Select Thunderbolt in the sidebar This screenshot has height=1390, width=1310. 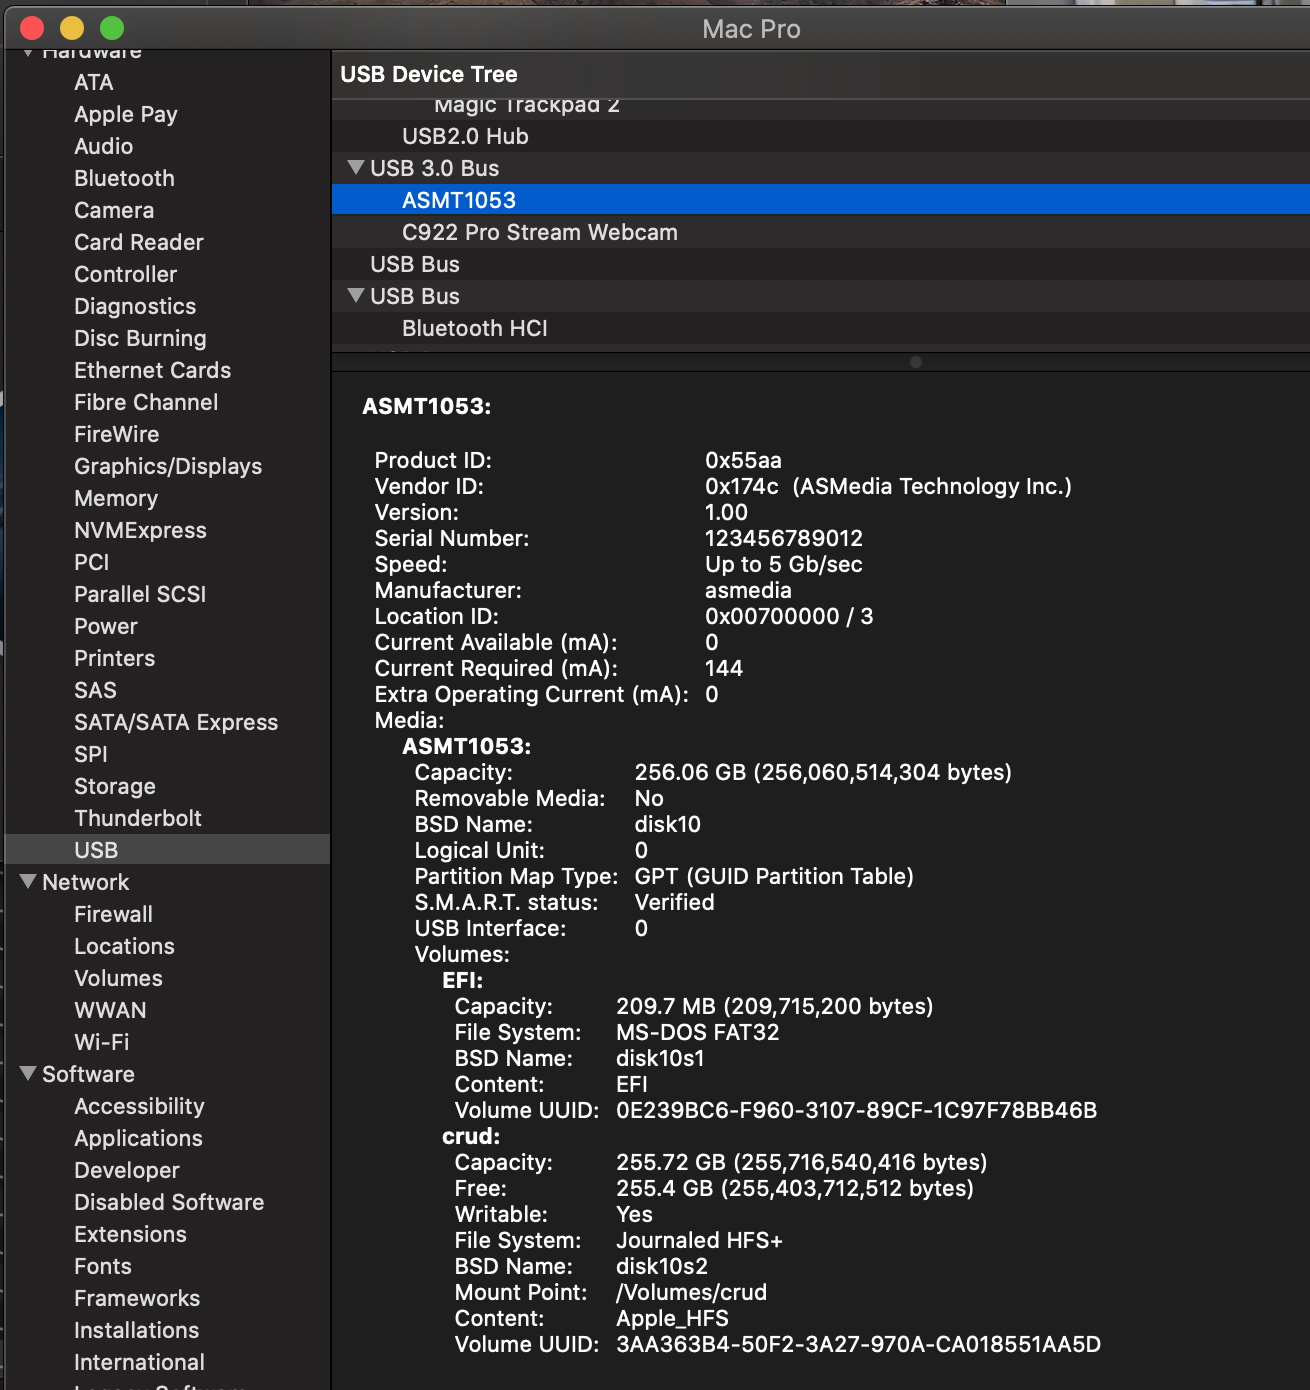pyautogui.click(x=138, y=818)
